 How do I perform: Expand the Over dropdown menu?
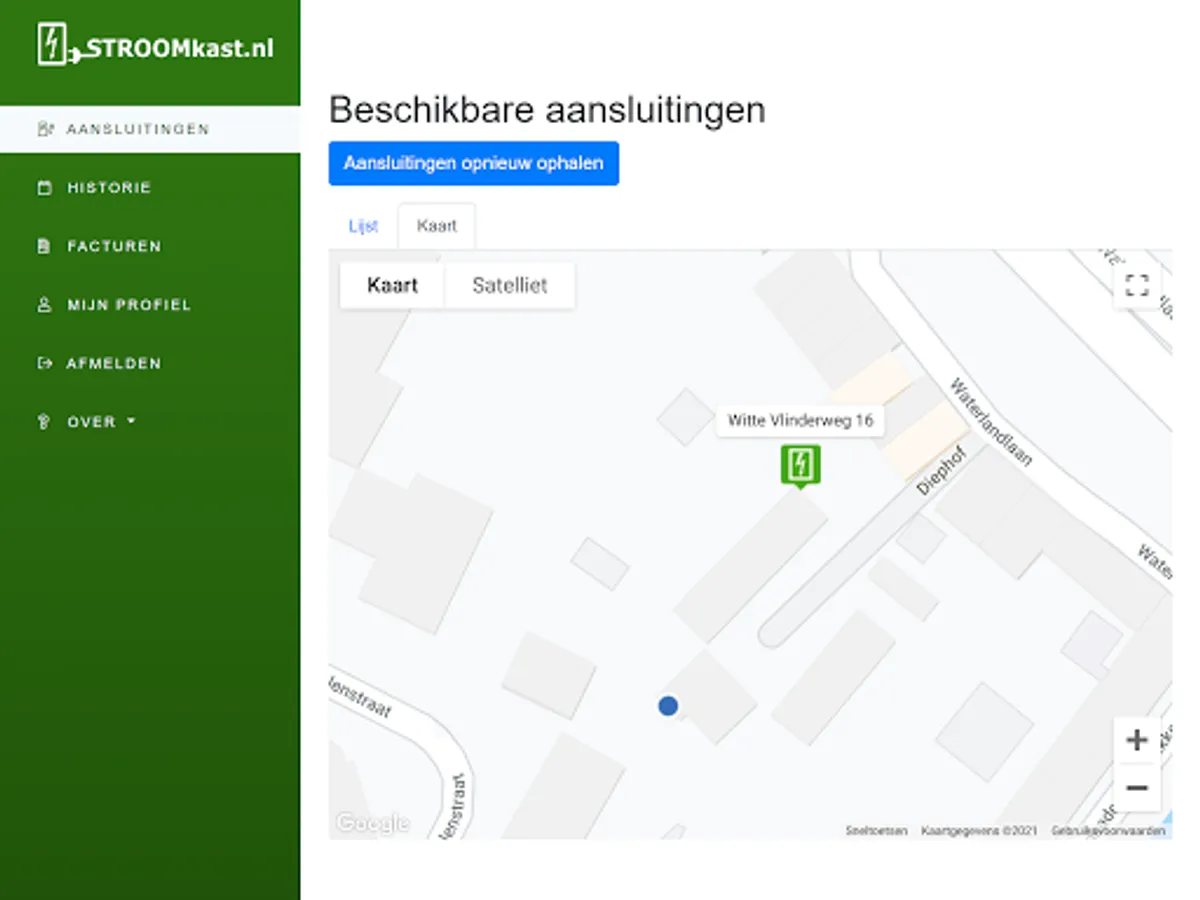point(100,422)
